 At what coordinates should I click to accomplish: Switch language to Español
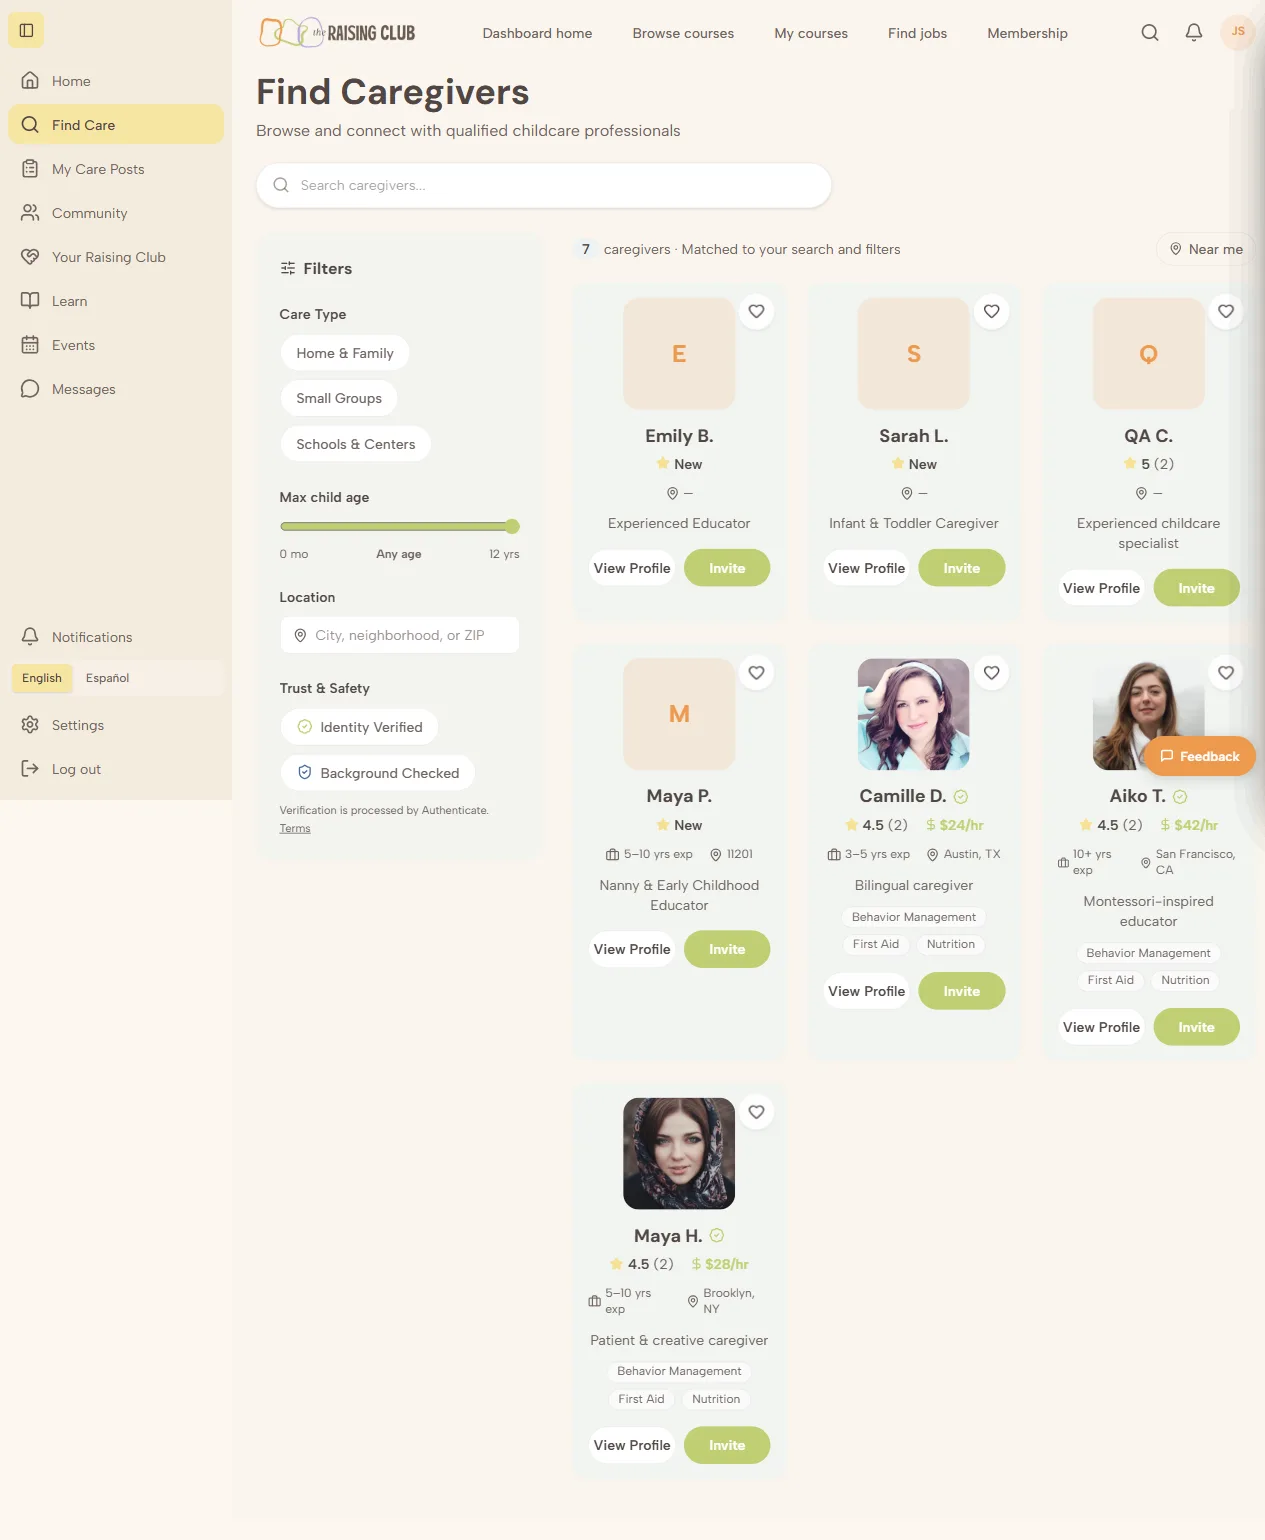[107, 678]
